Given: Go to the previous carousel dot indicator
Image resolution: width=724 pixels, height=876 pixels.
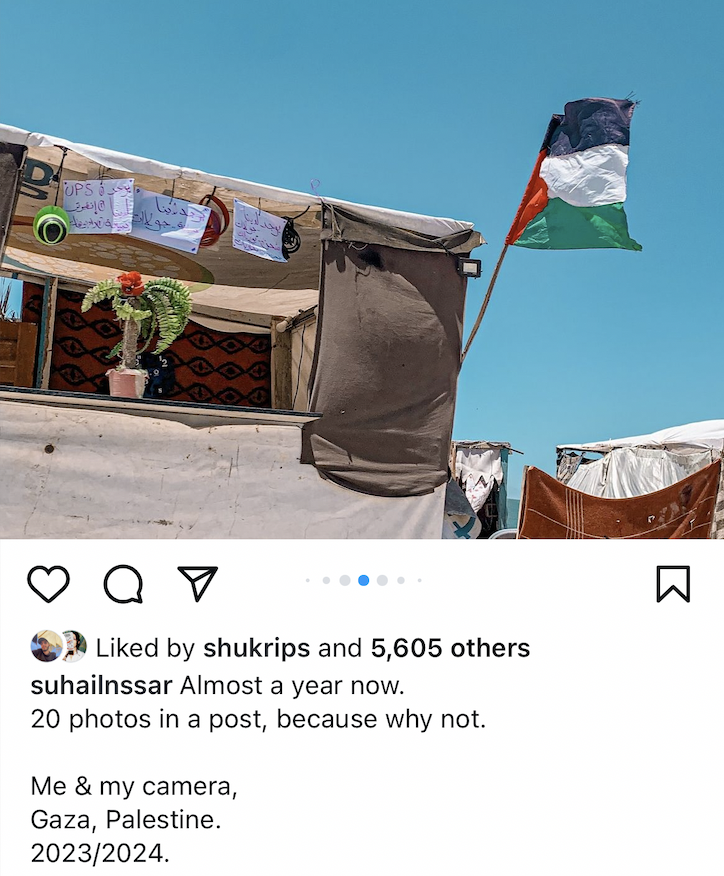Looking at the screenshot, I should 345,580.
